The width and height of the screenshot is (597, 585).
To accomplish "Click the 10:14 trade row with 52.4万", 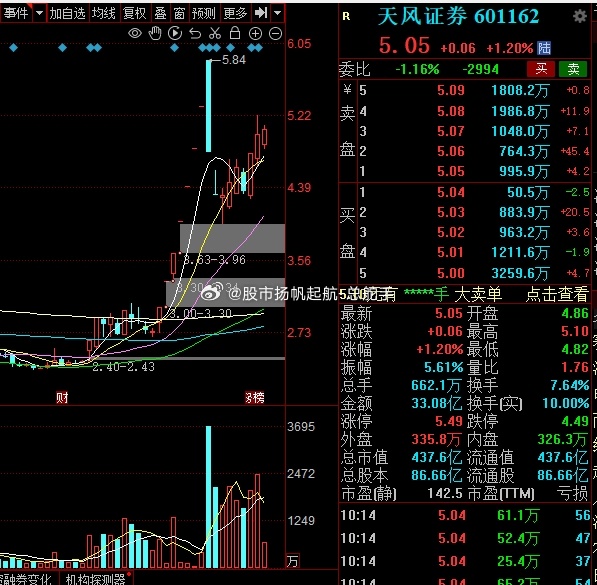I will (465, 539).
